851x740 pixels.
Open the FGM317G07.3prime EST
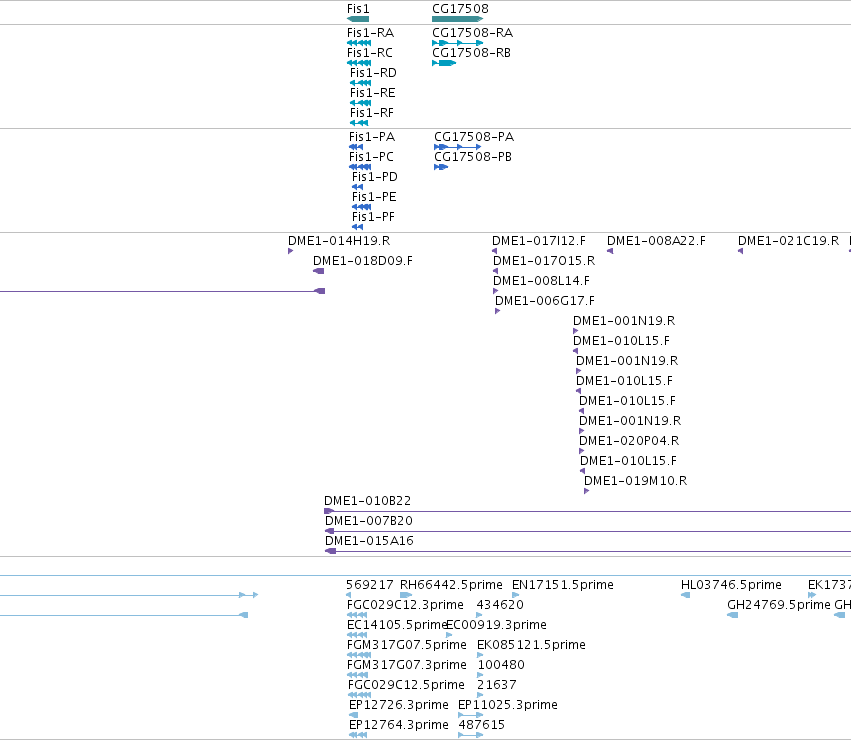pos(357,675)
